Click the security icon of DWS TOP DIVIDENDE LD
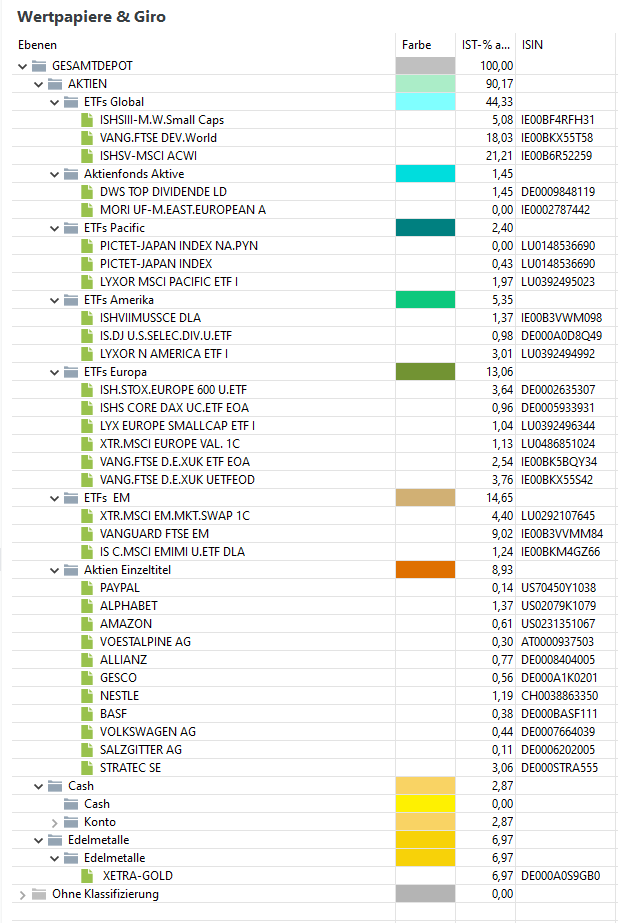 pyautogui.click(x=87, y=192)
